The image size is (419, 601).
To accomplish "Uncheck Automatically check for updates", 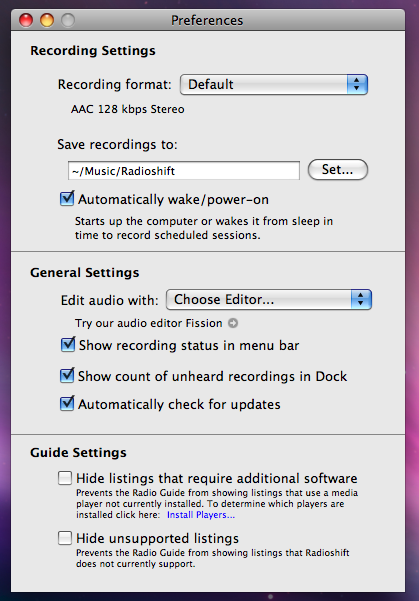I will [x=67, y=404].
